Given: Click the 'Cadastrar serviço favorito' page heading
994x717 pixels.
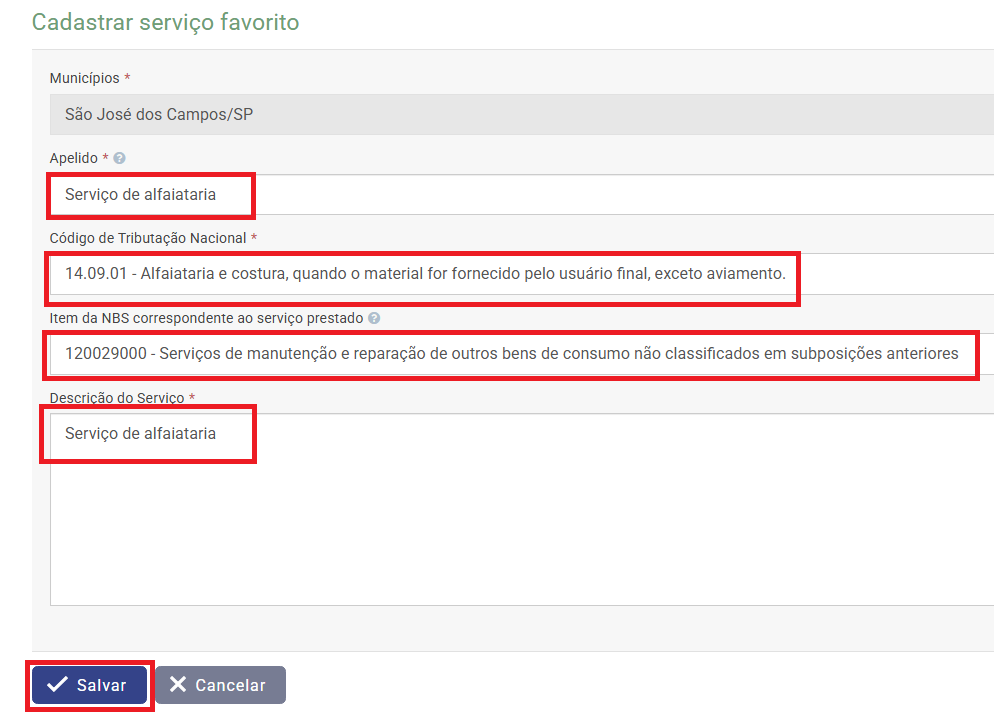Looking at the screenshot, I should (x=165, y=22).
